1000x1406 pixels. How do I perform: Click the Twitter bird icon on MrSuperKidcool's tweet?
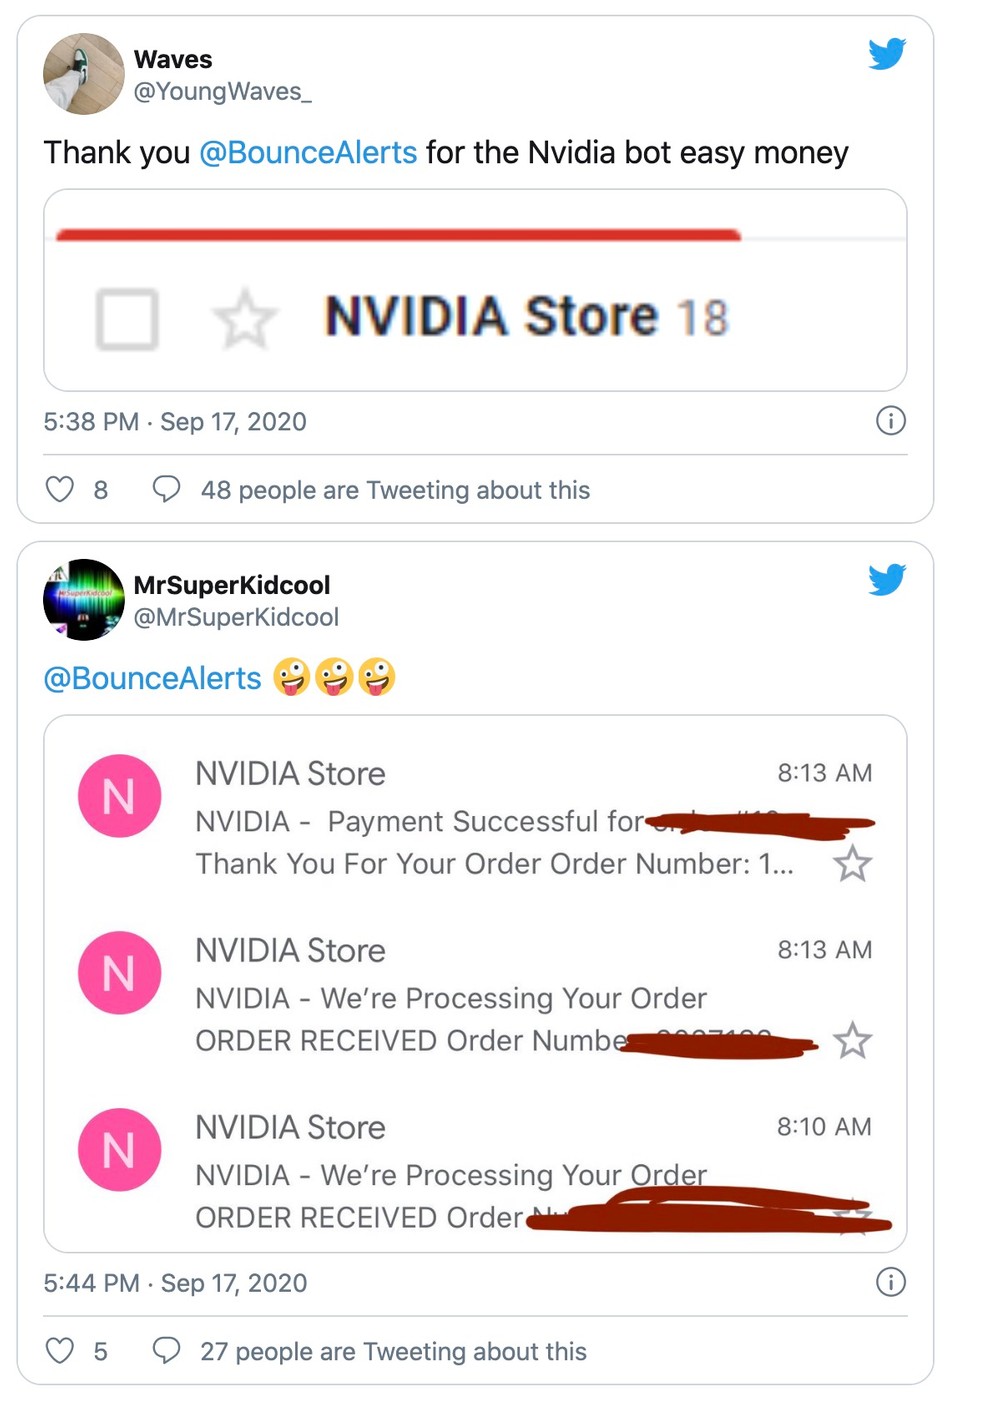point(887,579)
